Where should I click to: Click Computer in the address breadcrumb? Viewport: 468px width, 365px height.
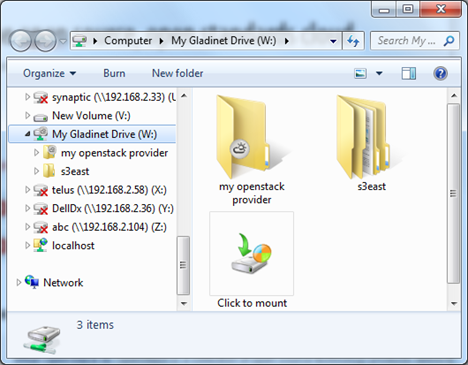click(128, 41)
